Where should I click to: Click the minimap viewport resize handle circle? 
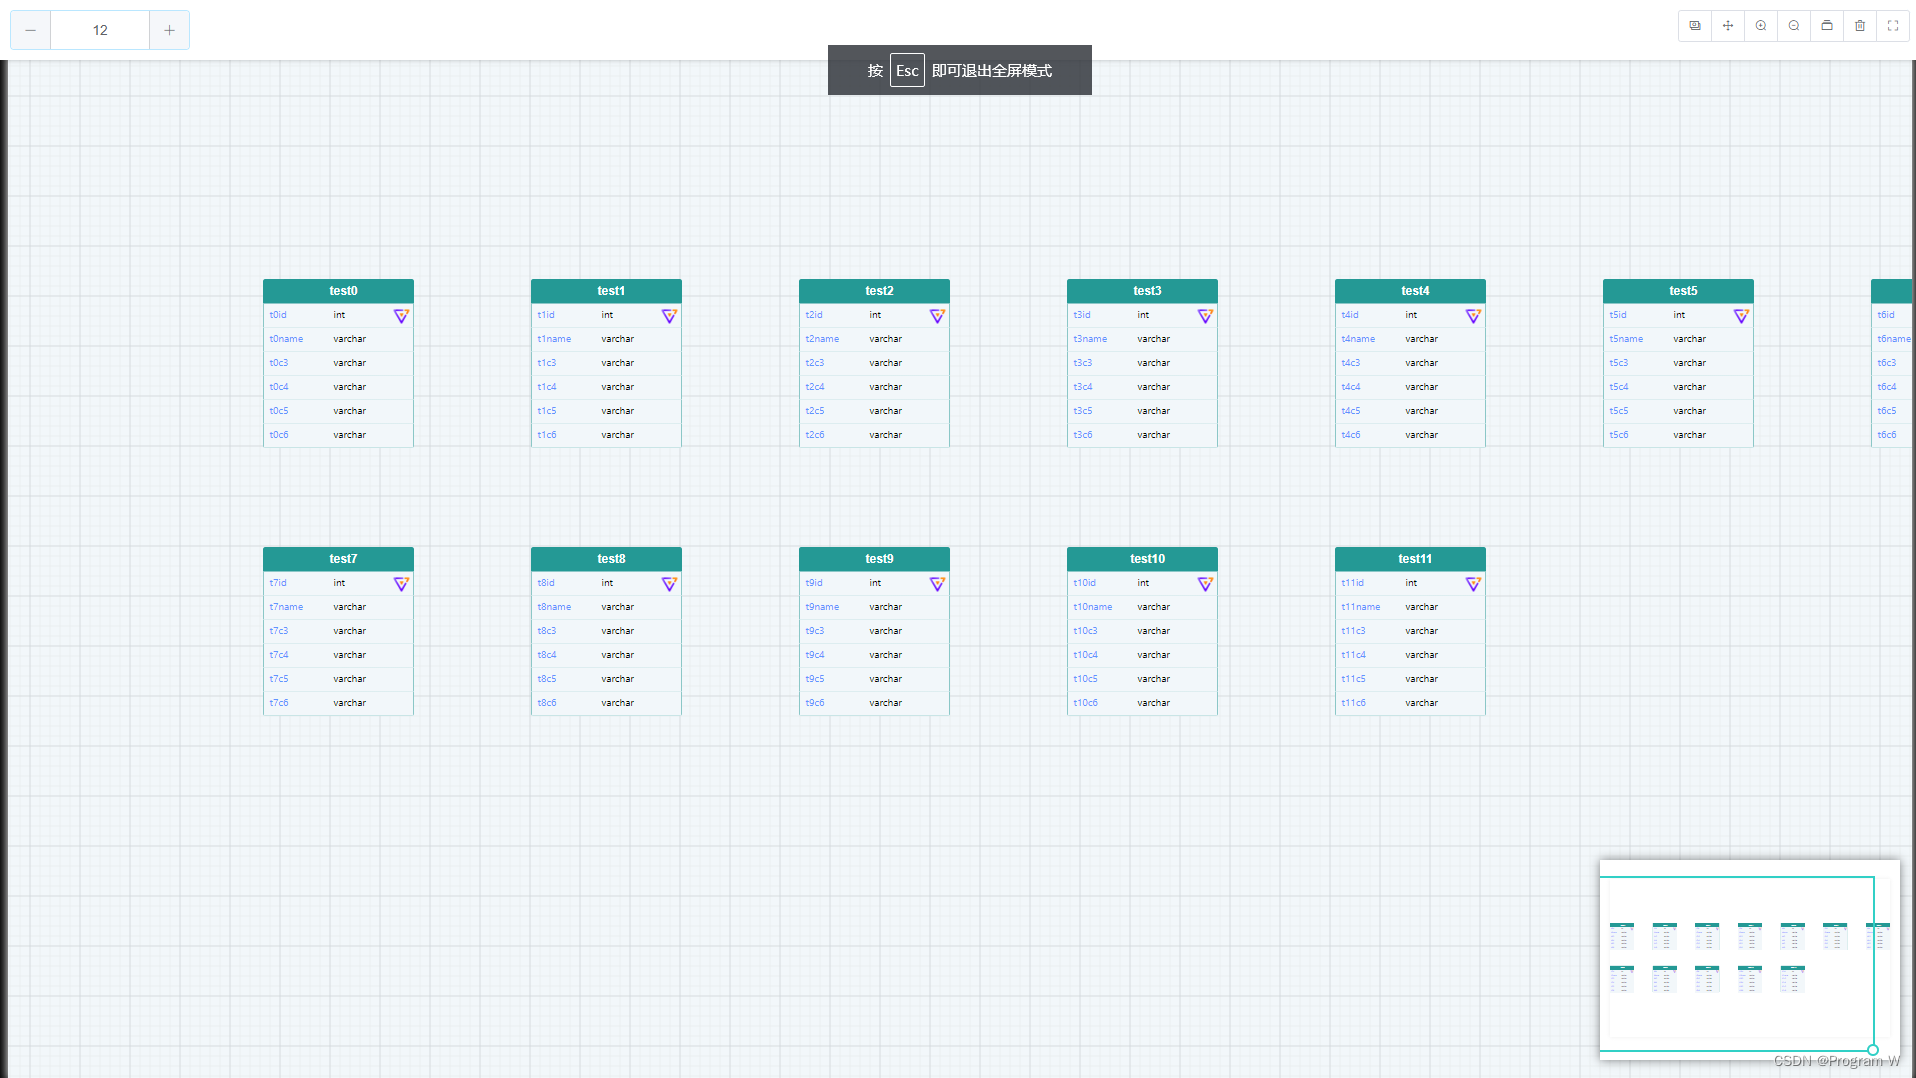click(1873, 1050)
